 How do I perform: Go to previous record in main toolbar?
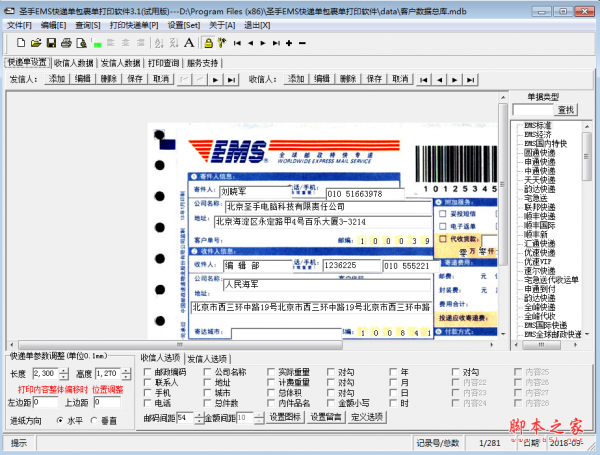pyautogui.click(x=250, y=43)
